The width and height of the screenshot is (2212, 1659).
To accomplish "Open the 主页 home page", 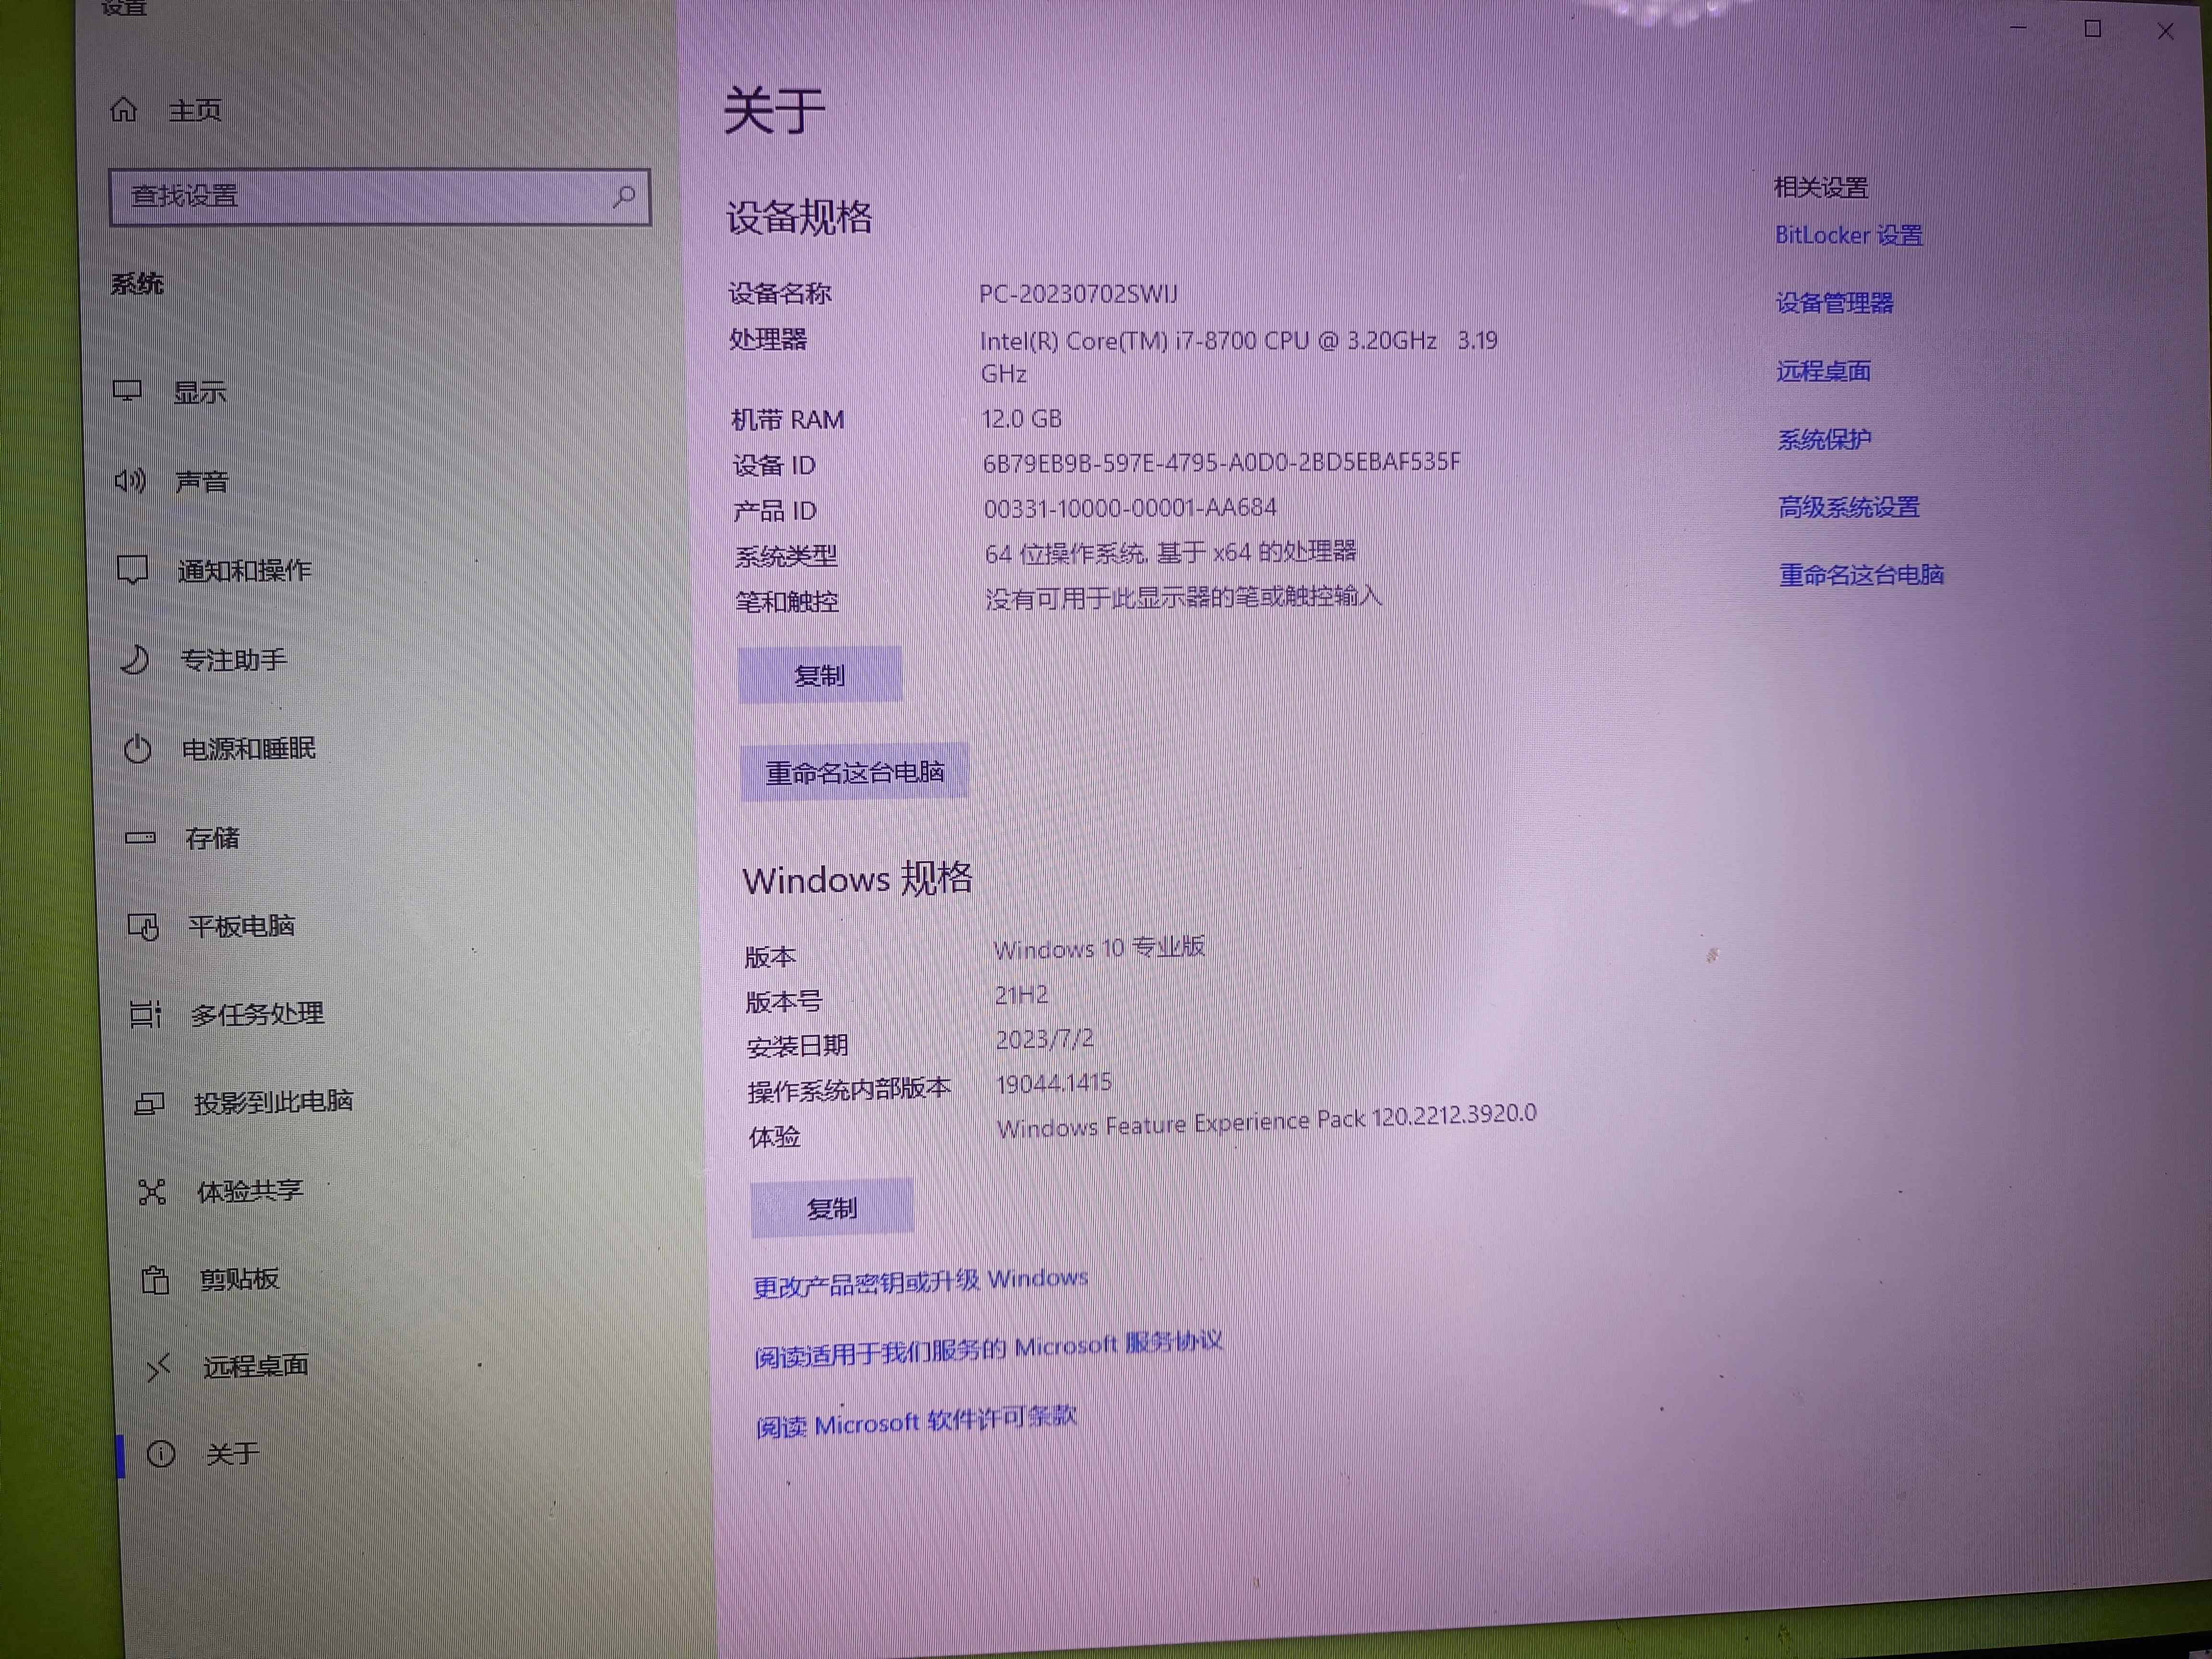I will coord(195,110).
